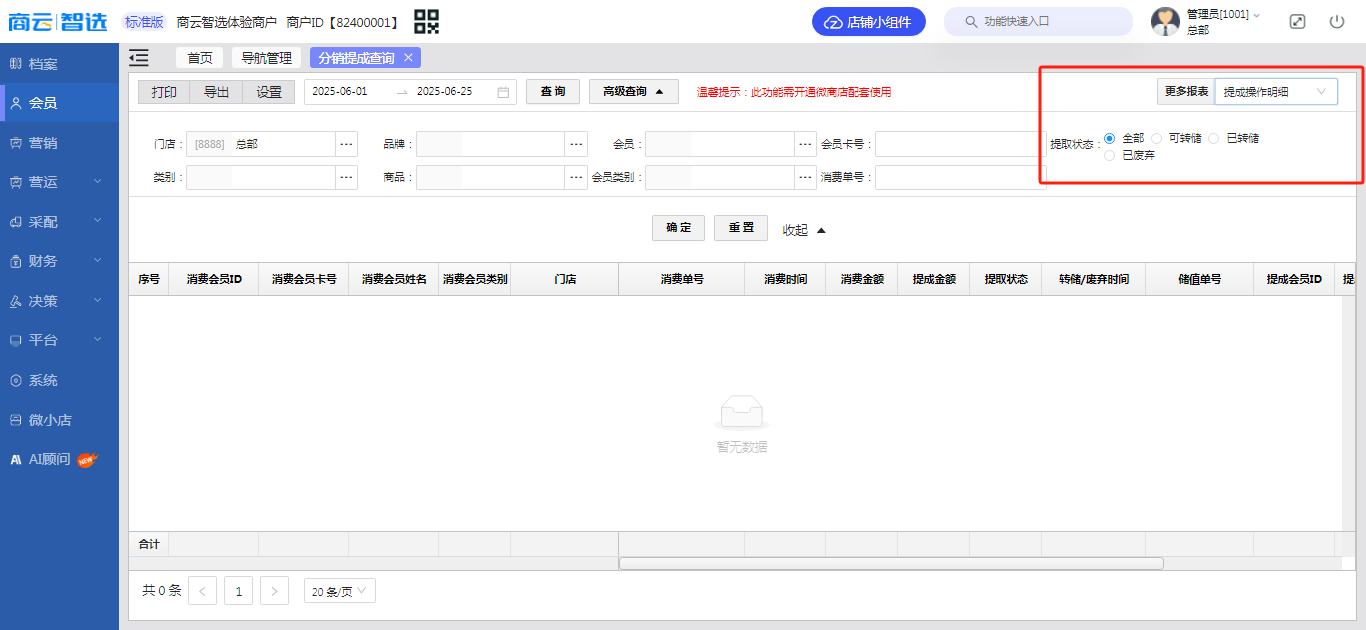Click the ellipsis button beside 商品 field
Screen dimensions: 1366x630
click(577, 177)
